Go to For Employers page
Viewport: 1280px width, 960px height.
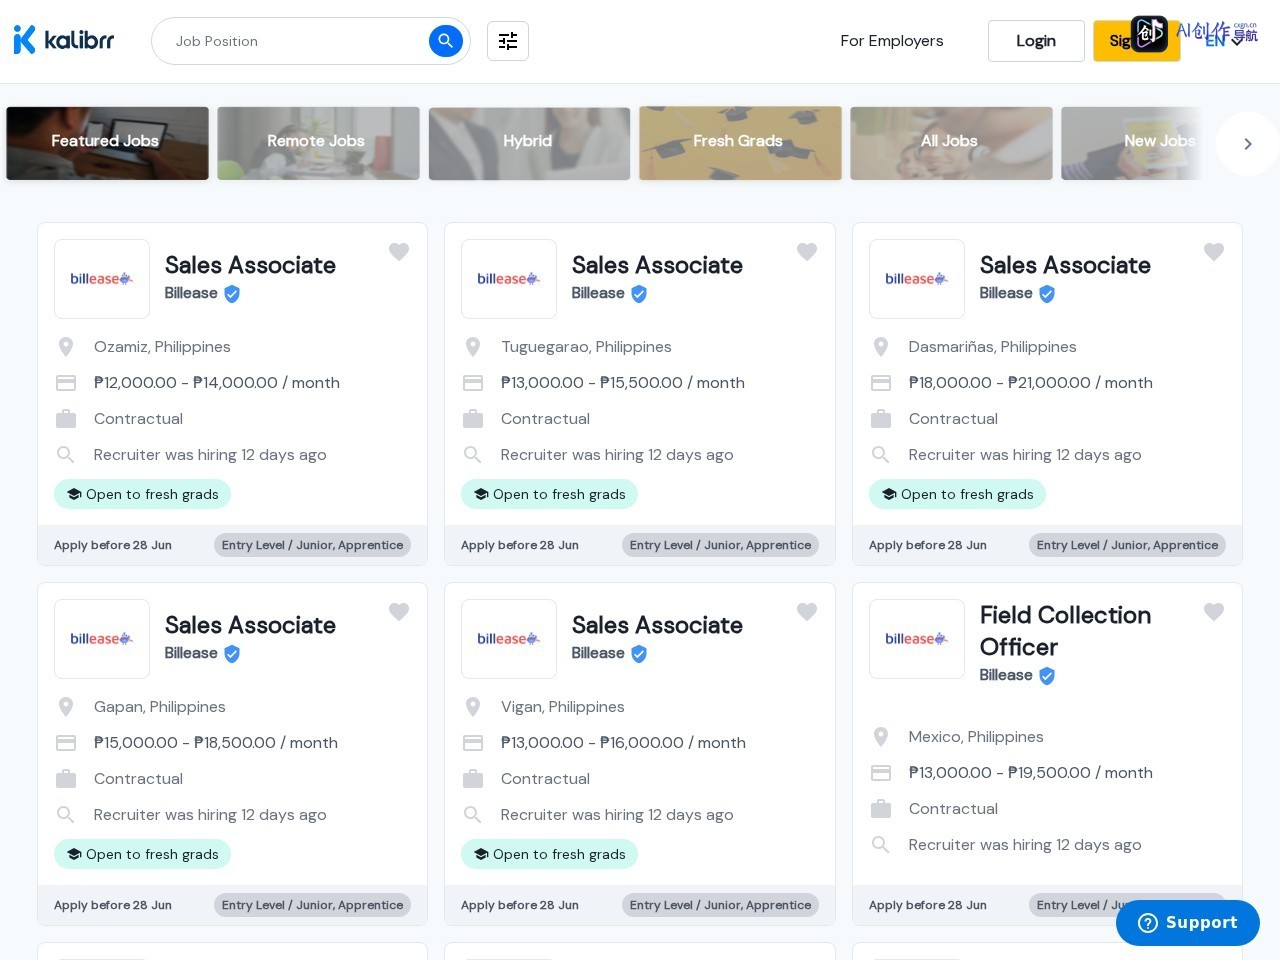pyautogui.click(x=892, y=41)
